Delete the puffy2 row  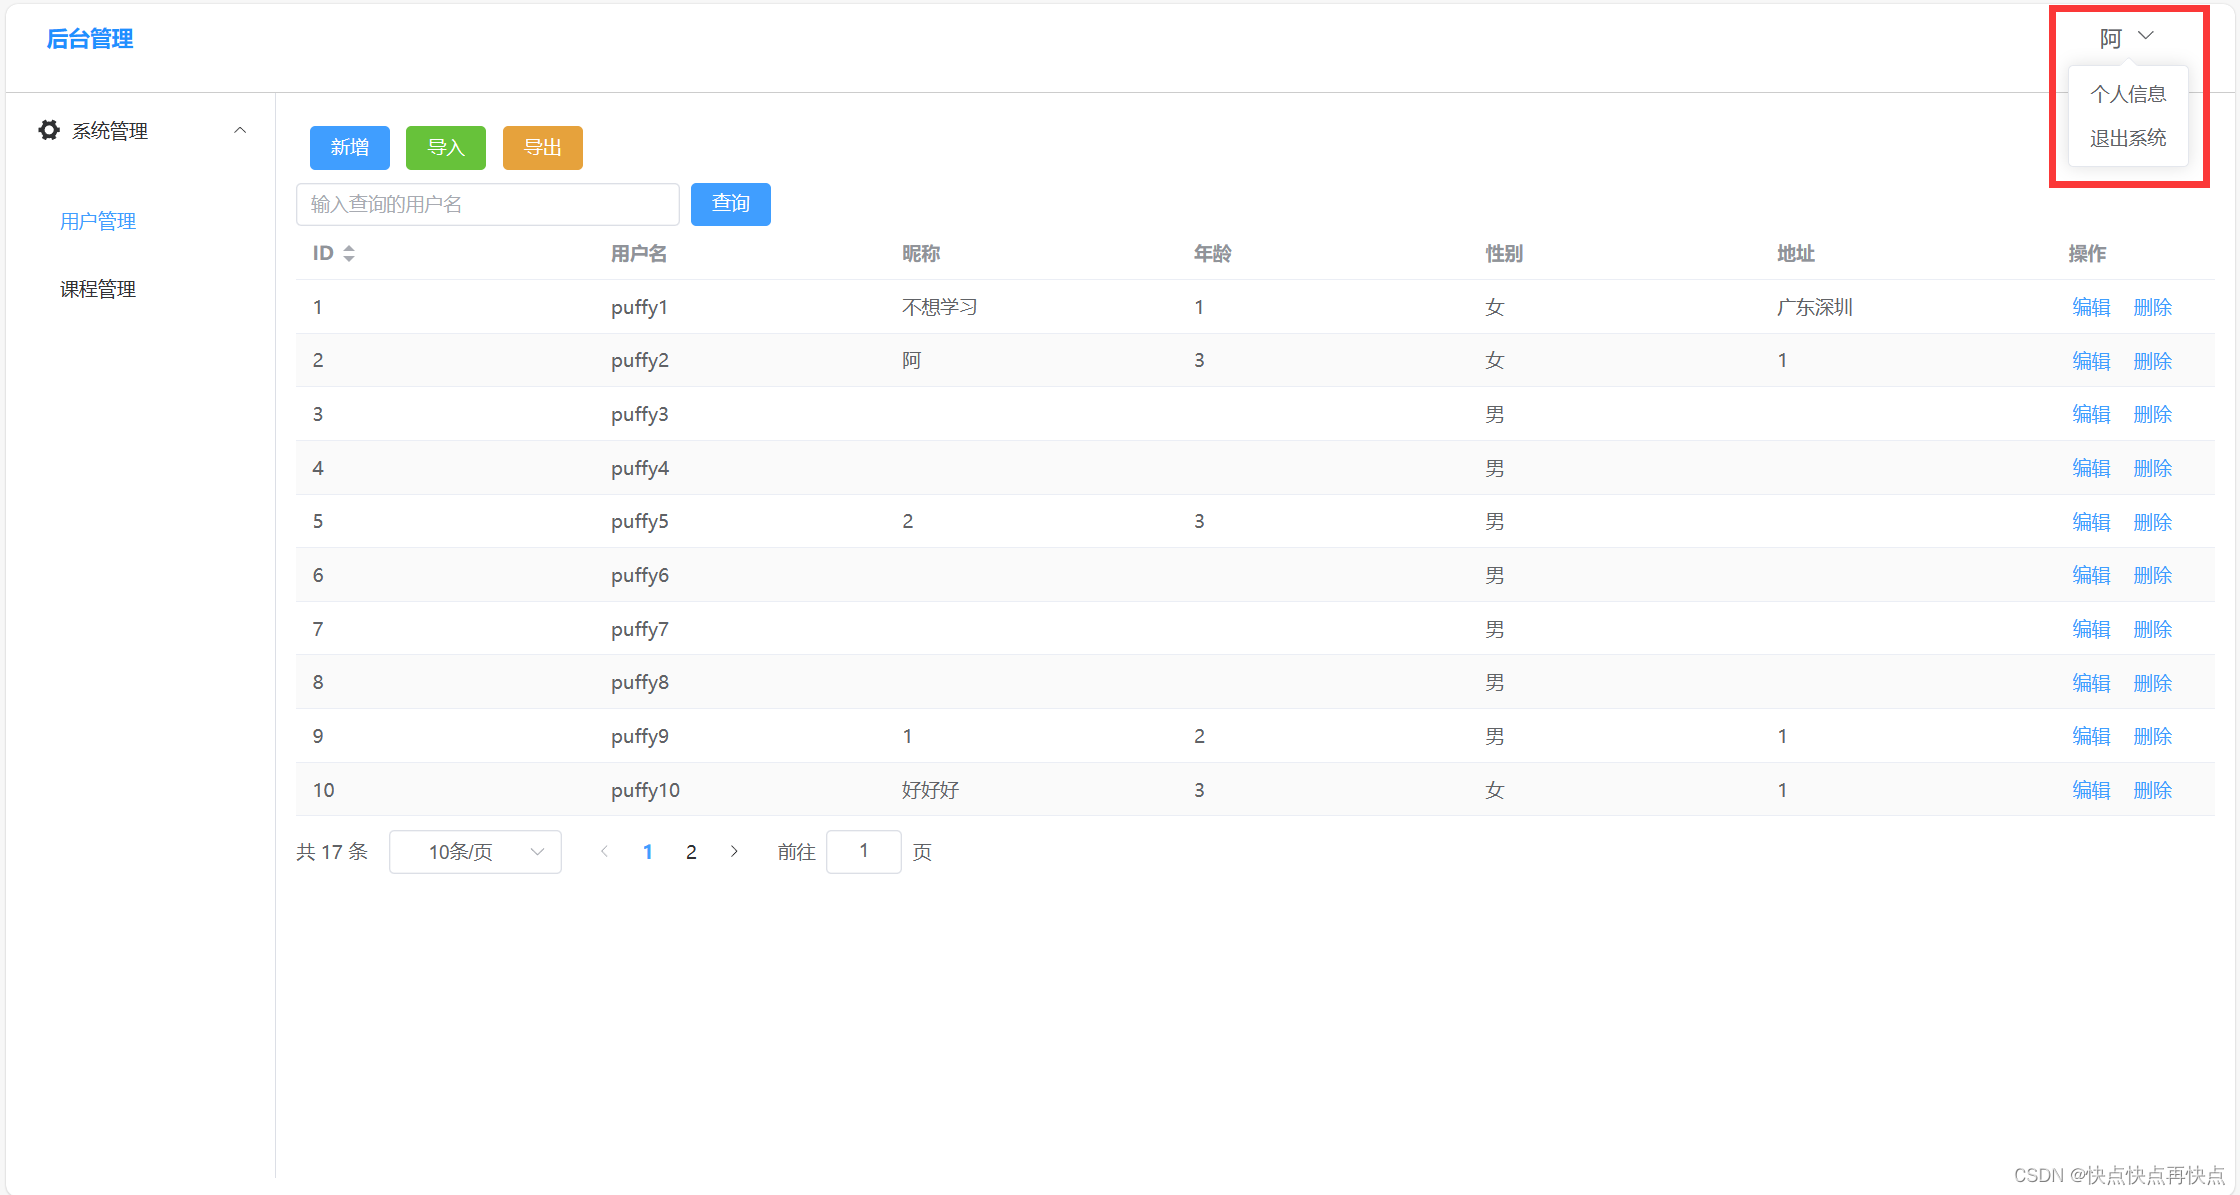(x=2153, y=361)
